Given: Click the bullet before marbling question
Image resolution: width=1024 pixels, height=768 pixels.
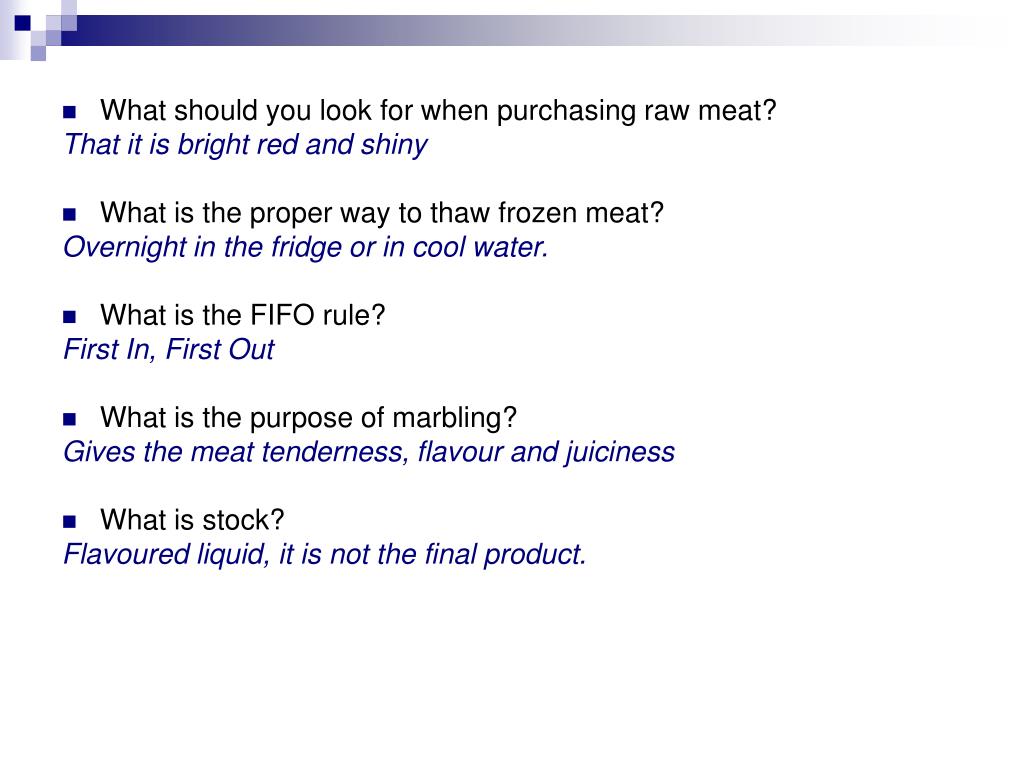Looking at the screenshot, I should [69, 419].
